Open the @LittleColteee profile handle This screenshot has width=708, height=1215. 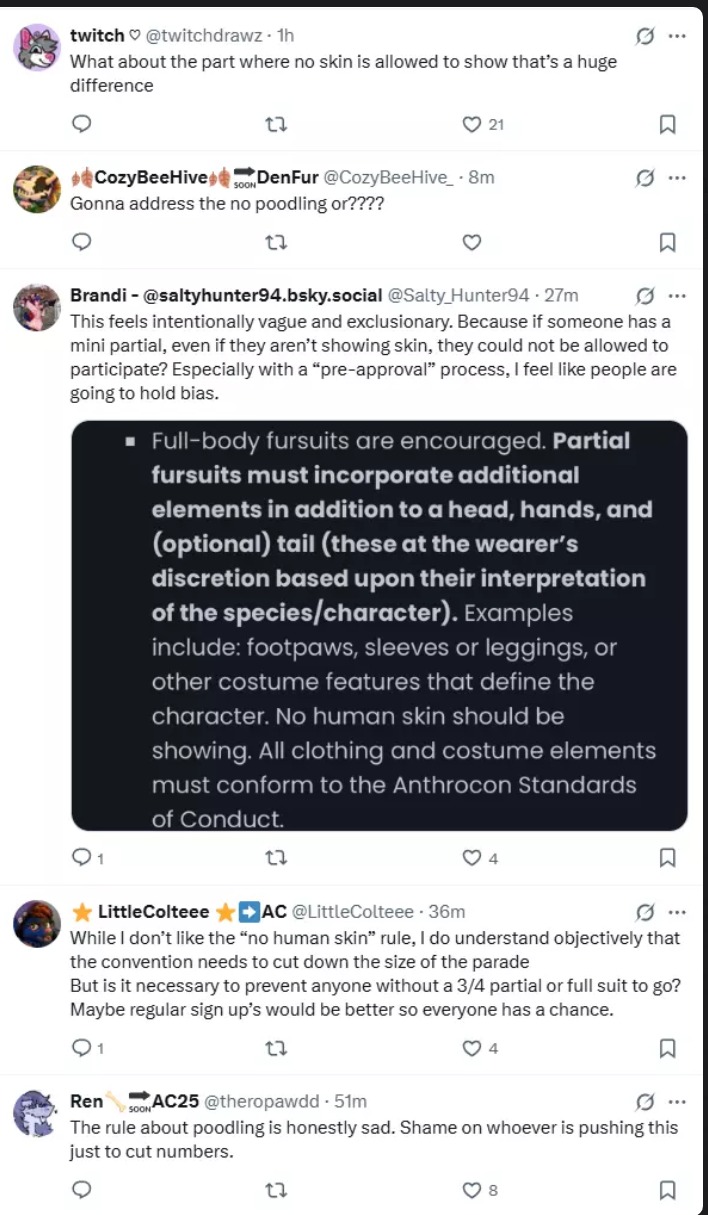click(352, 911)
